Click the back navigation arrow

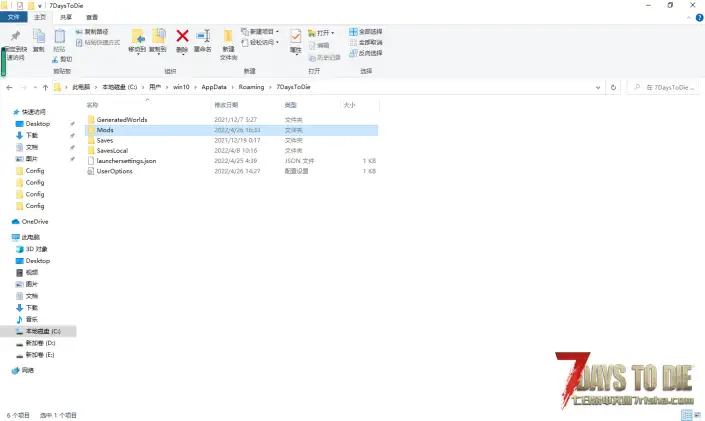click(x=9, y=88)
